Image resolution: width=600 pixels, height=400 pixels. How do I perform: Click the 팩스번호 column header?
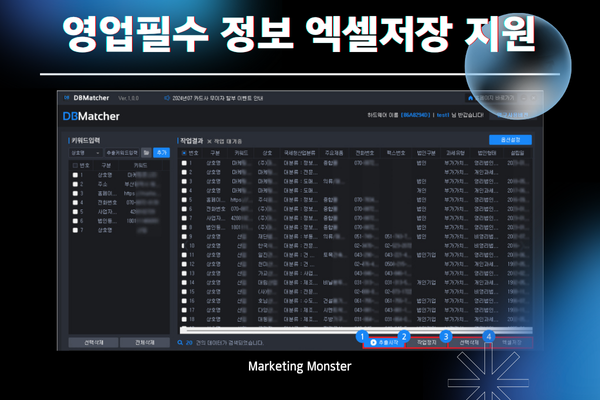396,153
